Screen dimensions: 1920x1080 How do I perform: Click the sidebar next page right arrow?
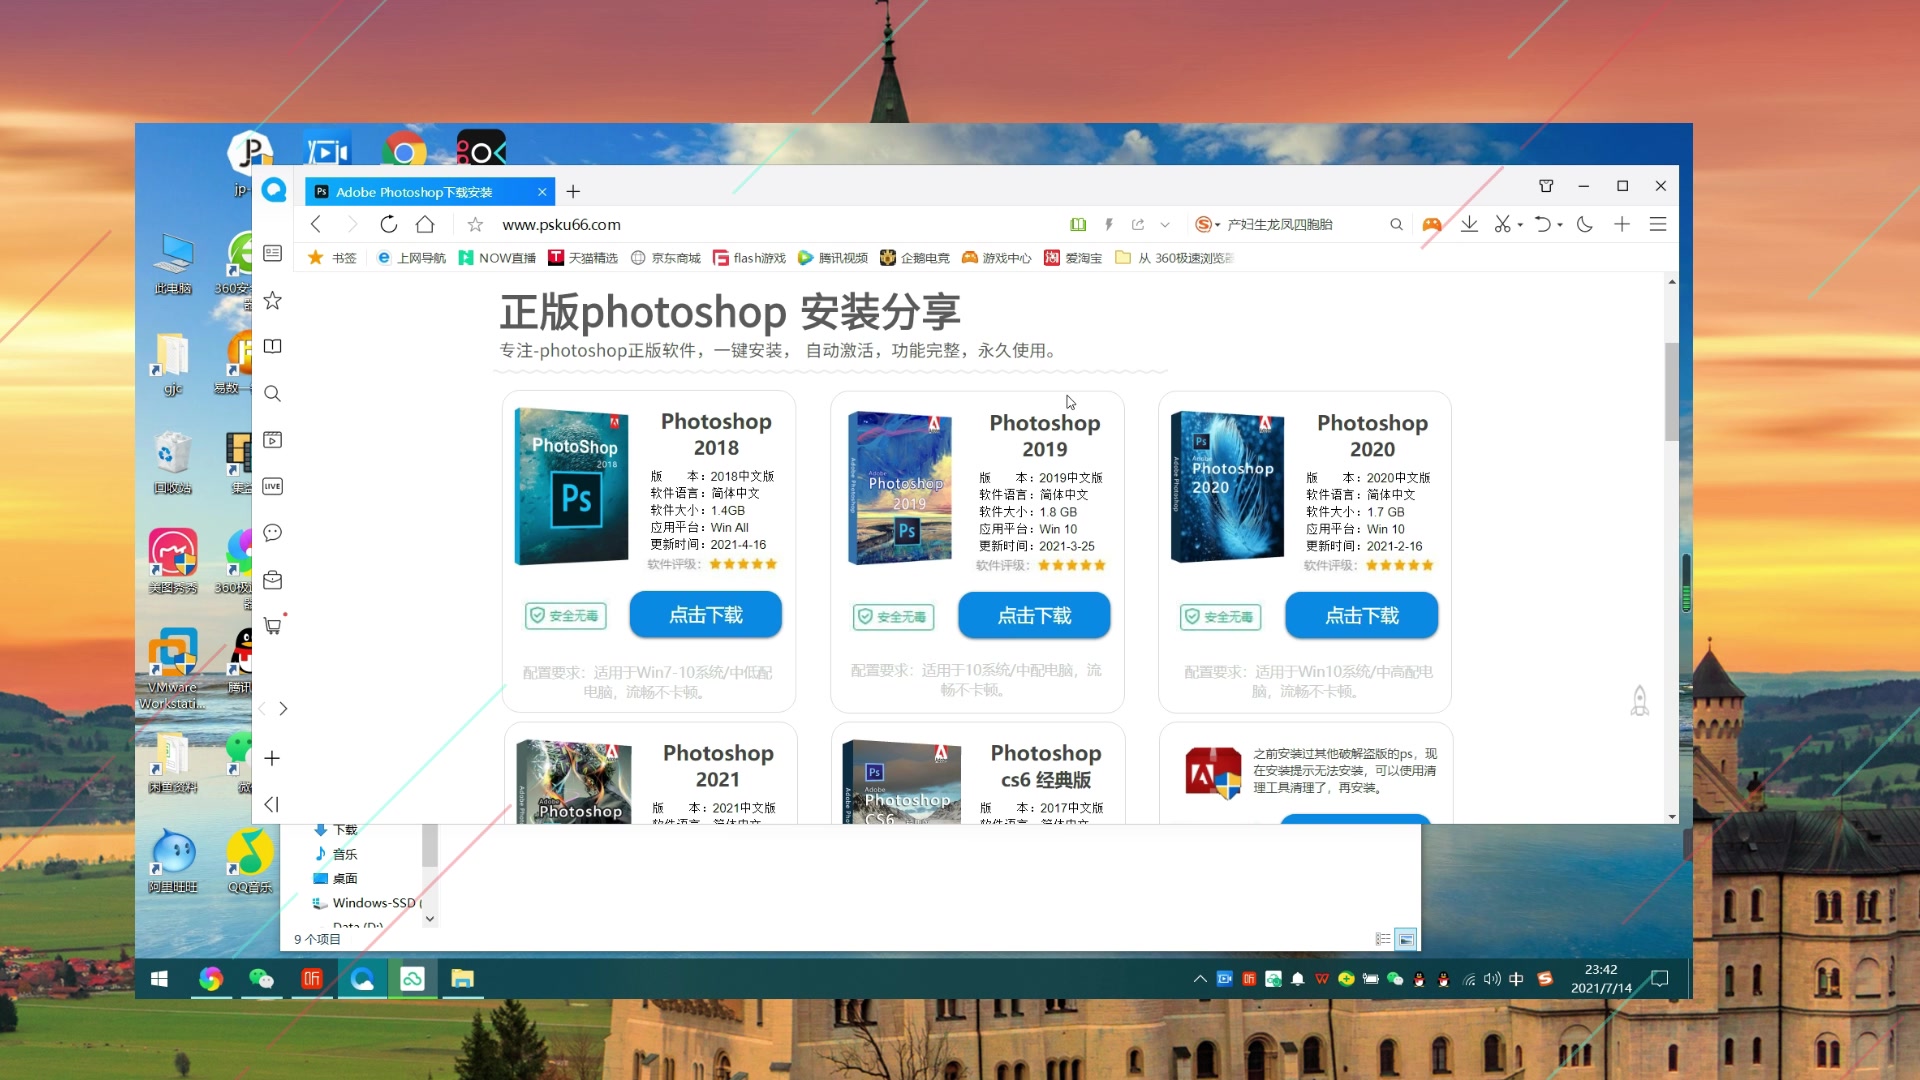coord(284,709)
